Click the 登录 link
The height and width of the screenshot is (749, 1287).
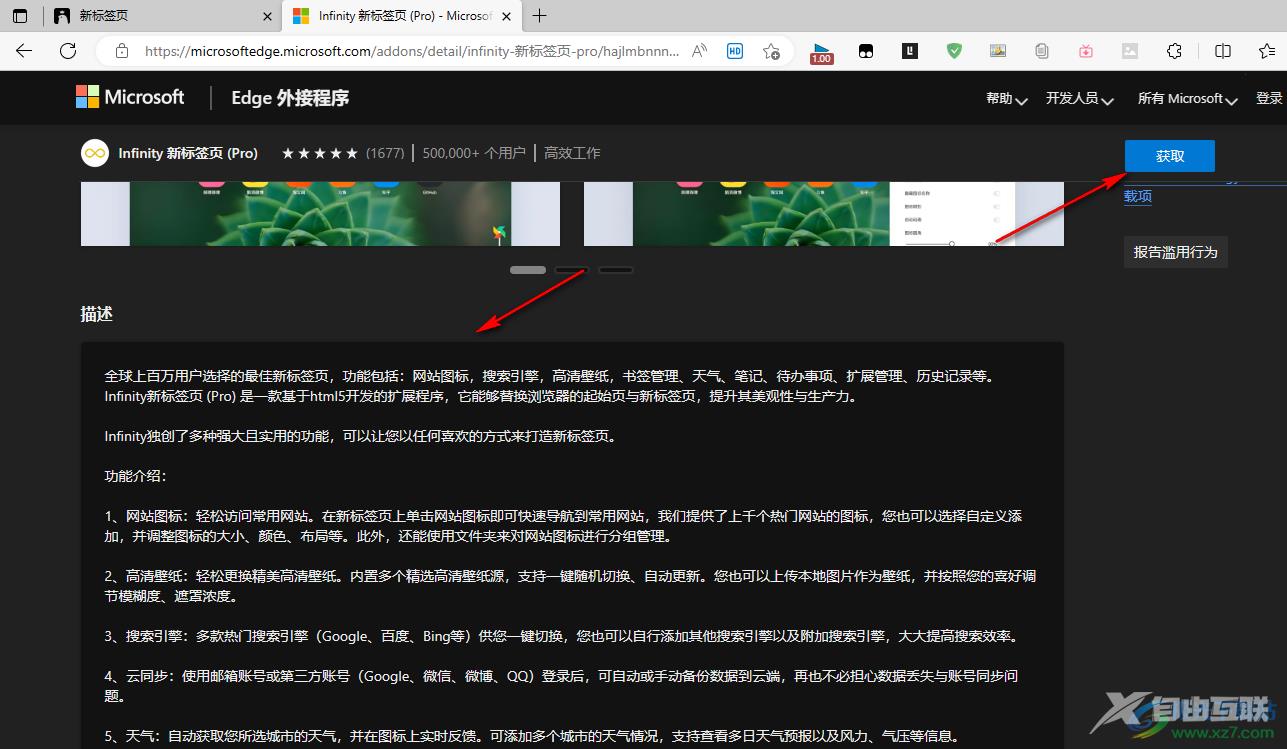[1269, 98]
